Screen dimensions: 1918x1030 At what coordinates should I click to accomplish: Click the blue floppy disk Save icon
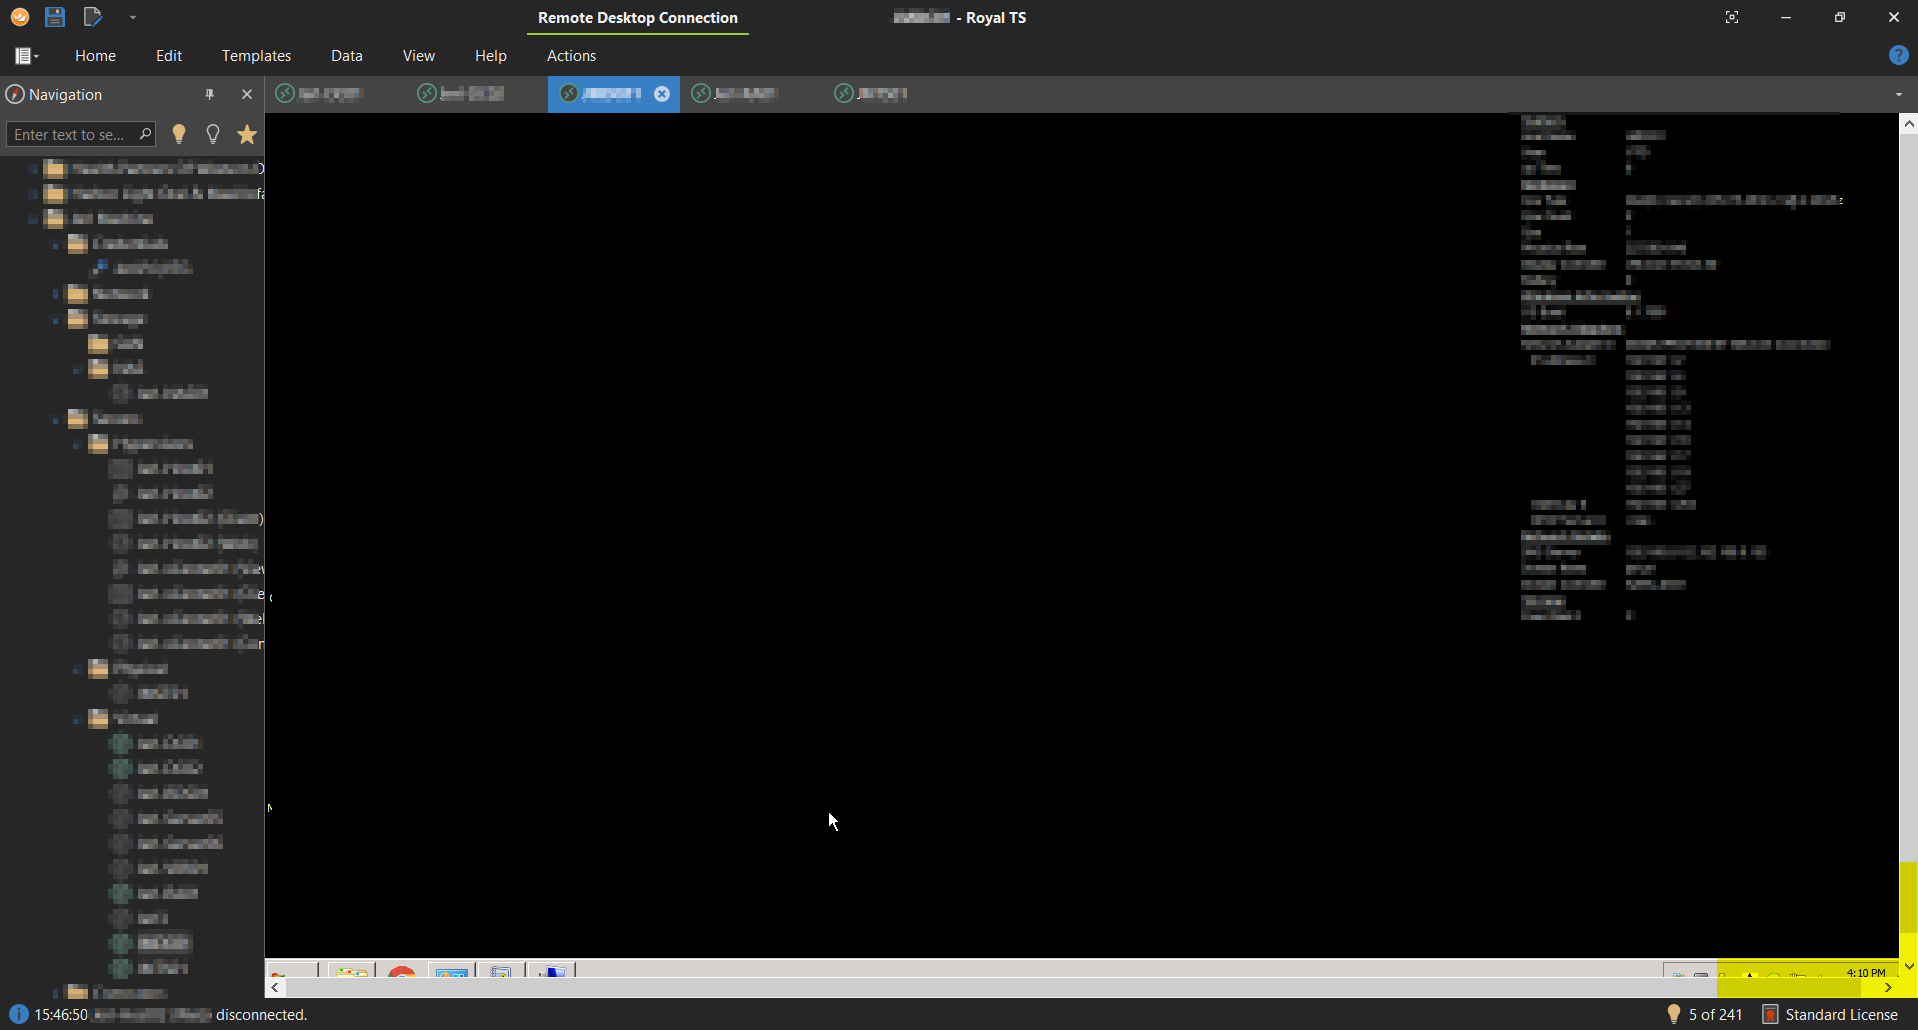55,17
